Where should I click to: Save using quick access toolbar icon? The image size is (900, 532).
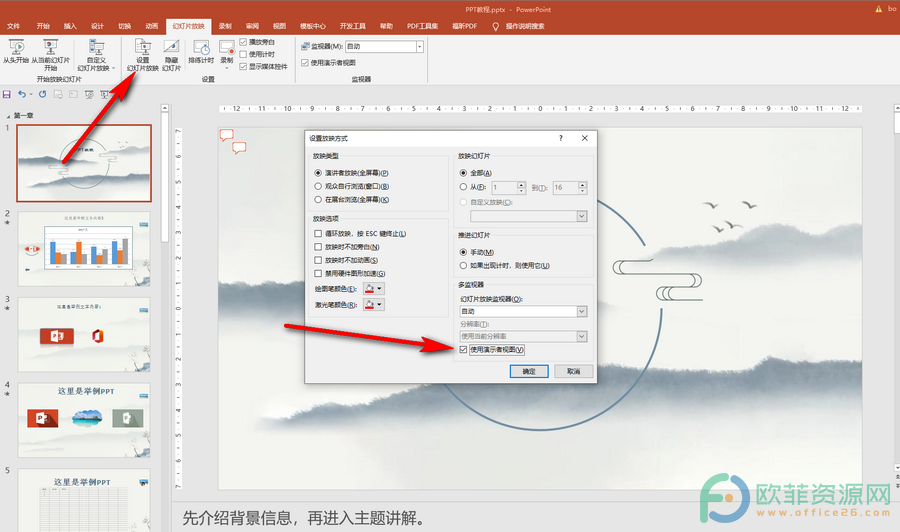tap(7, 94)
